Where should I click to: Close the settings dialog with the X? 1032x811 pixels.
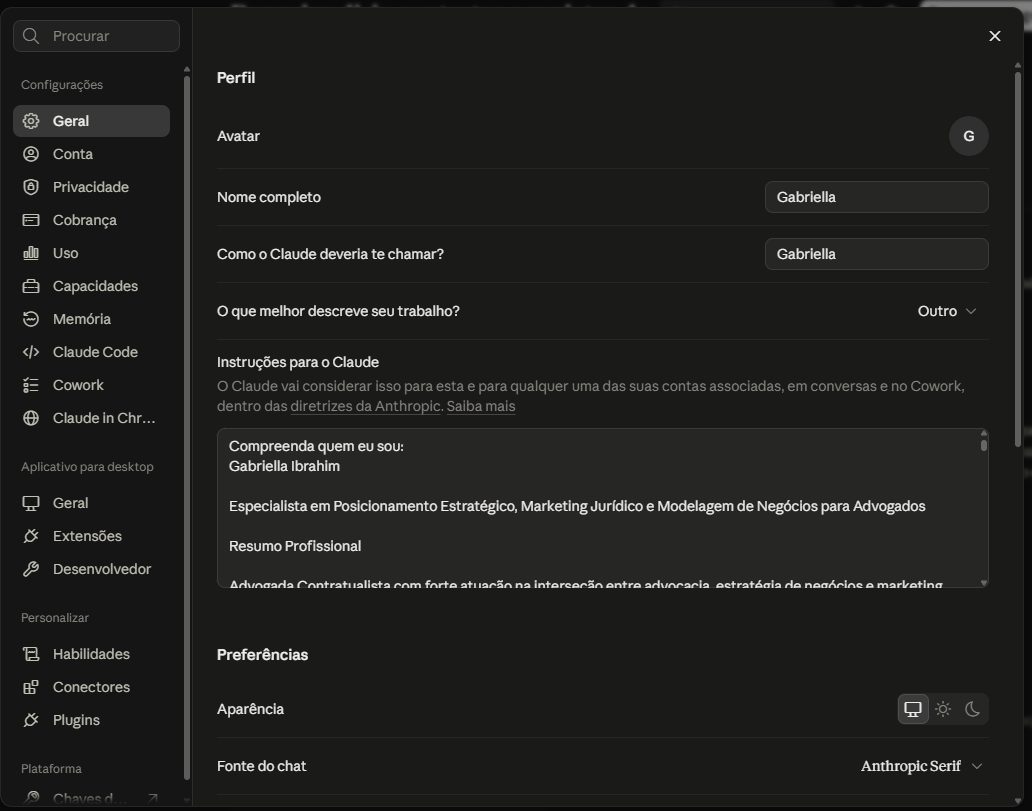[994, 36]
